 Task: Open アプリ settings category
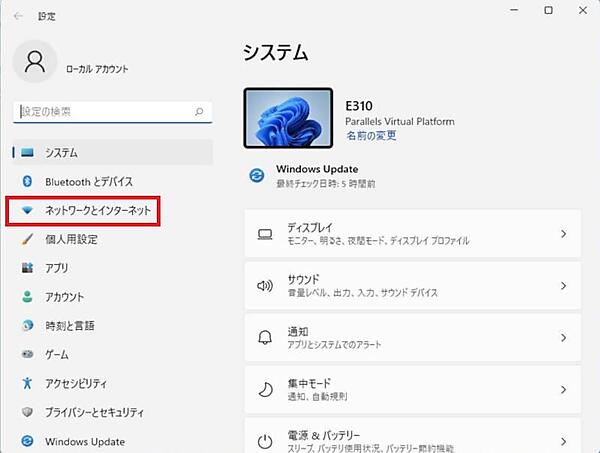click(x=112, y=268)
